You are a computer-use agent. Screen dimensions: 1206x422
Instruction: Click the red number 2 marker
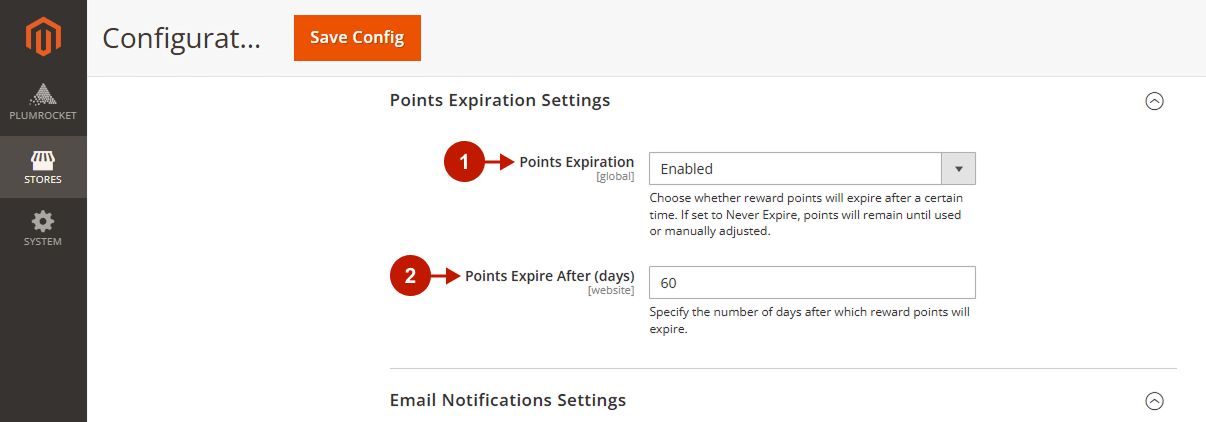click(x=410, y=277)
